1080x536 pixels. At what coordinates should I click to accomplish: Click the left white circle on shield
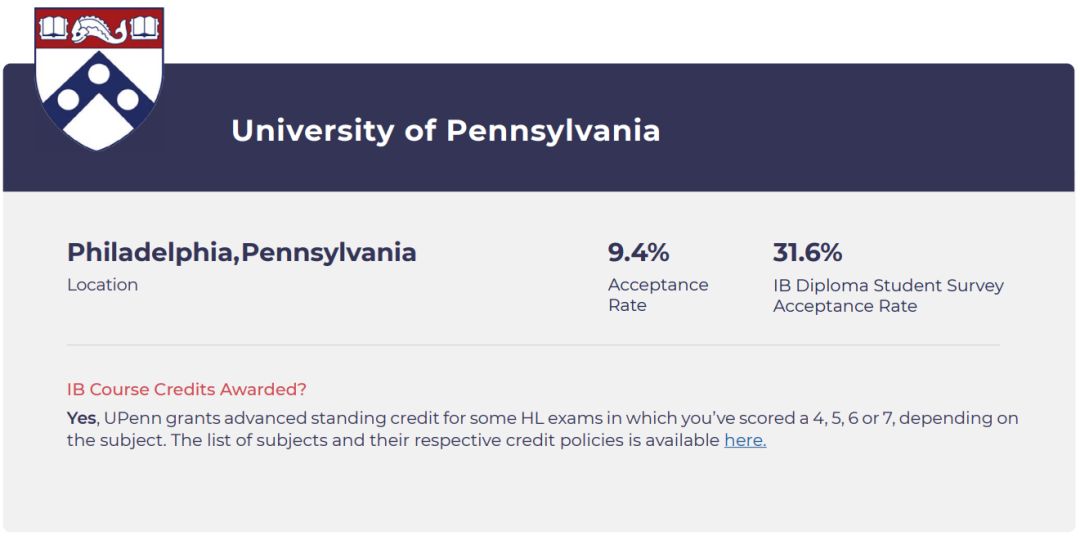[68, 99]
